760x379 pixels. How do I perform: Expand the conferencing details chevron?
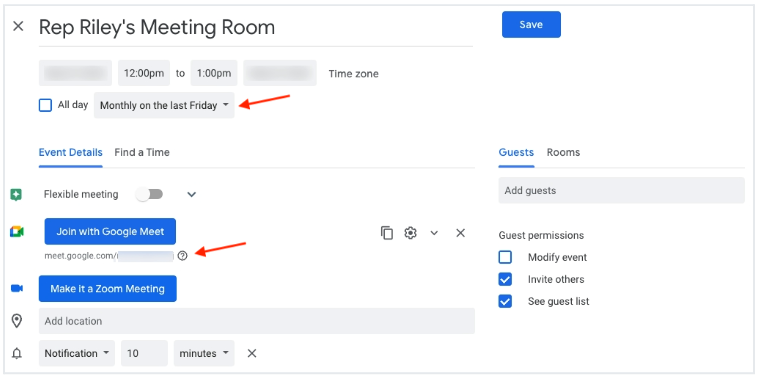[x=434, y=233]
